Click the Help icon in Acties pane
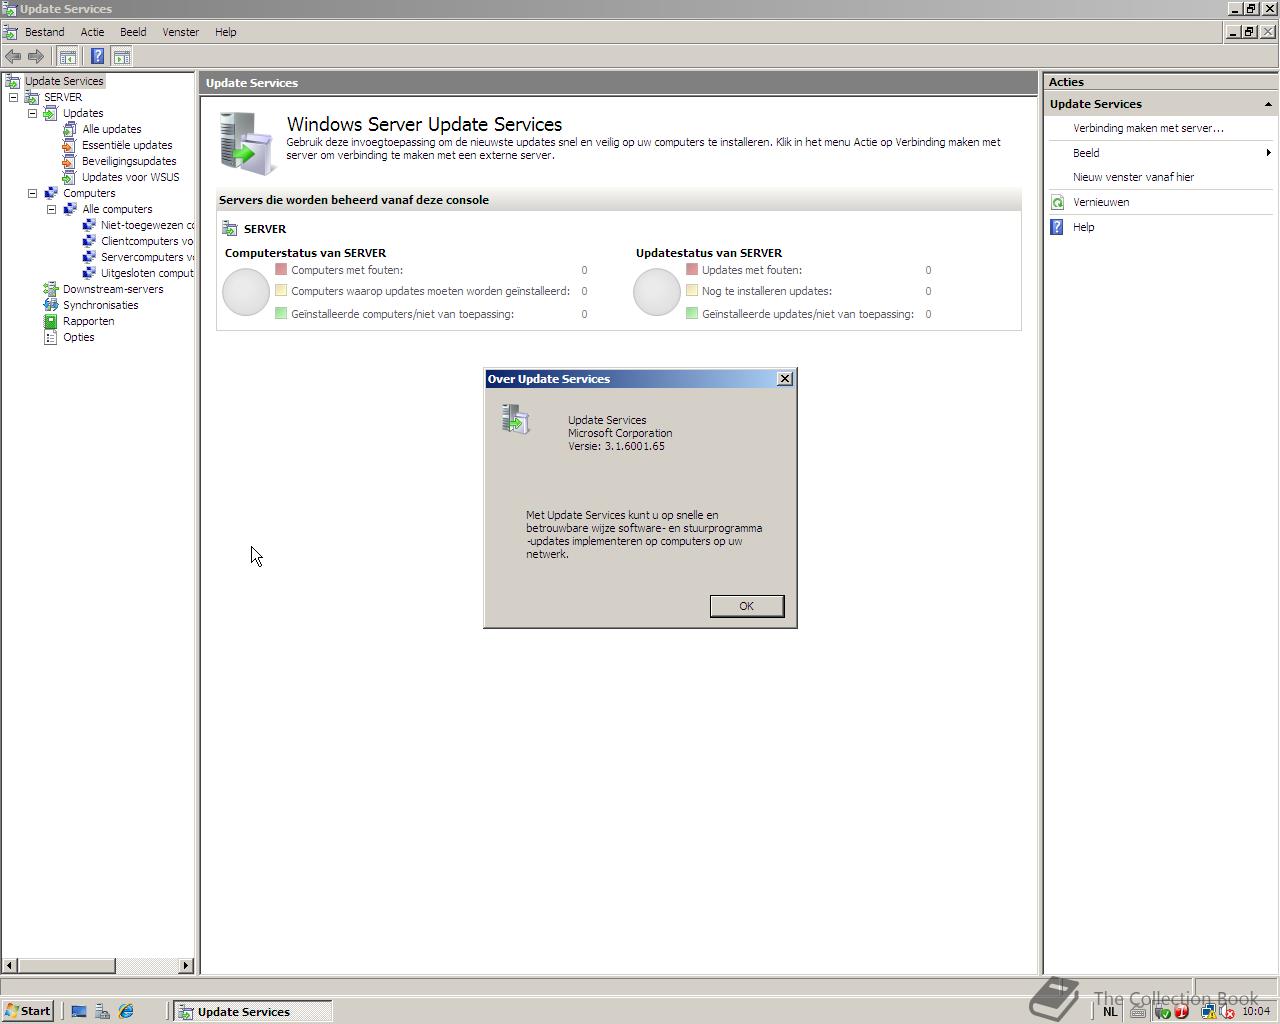This screenshot has width=1280, height=1024. tap(1057, 227)
